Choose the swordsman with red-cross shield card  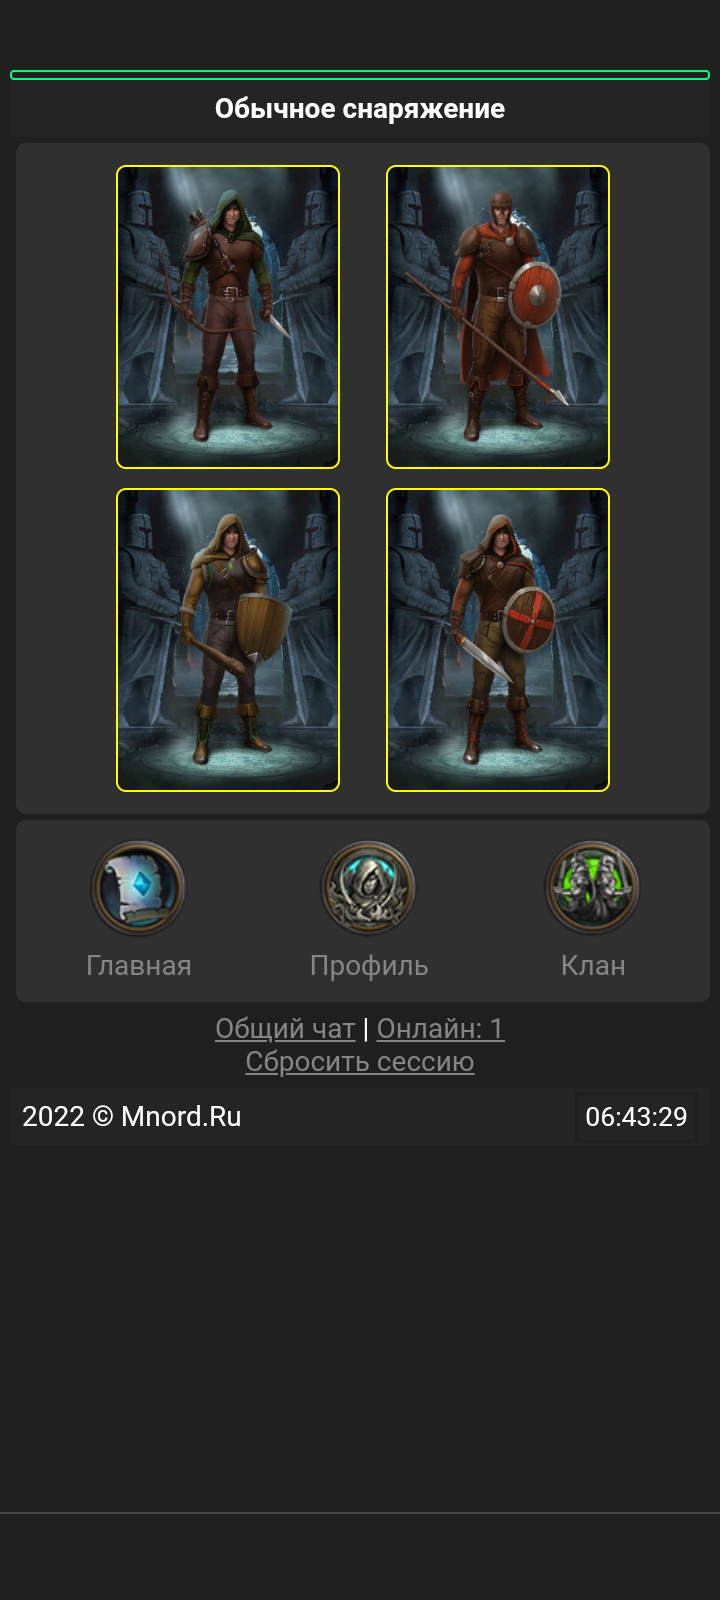click(x=498, y=640)
